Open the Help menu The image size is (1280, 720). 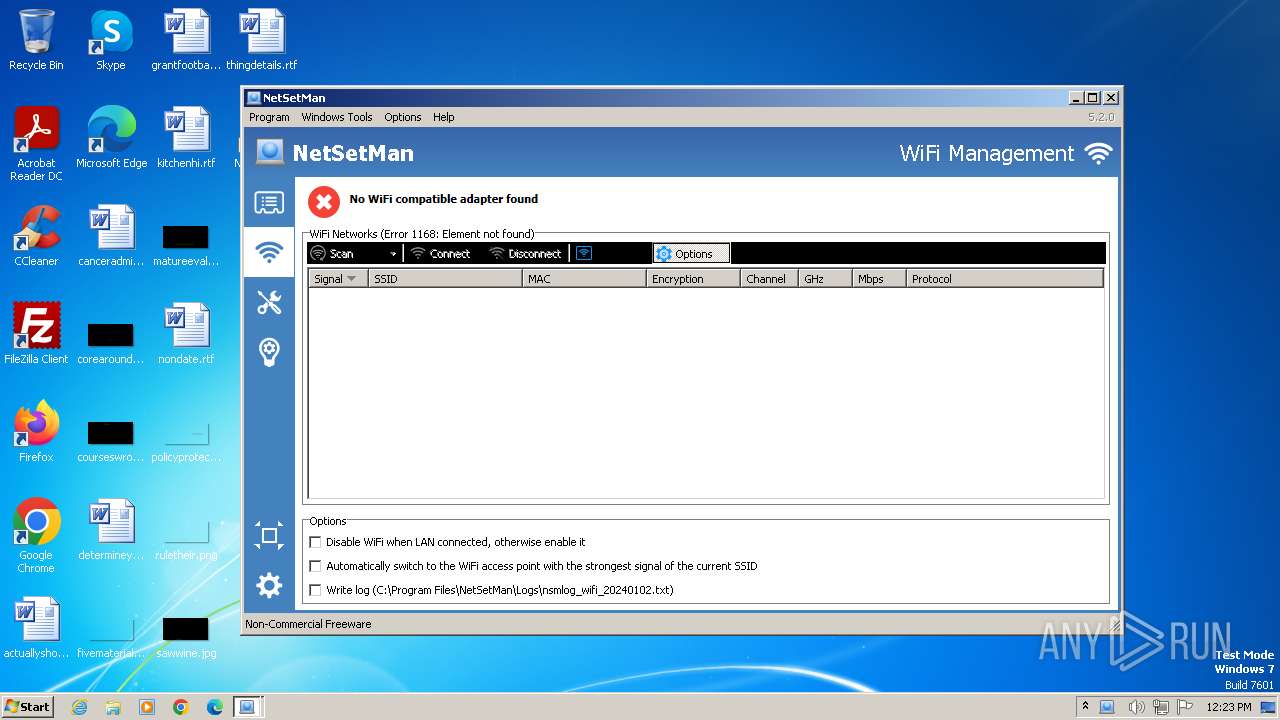[x=444, y=117]
